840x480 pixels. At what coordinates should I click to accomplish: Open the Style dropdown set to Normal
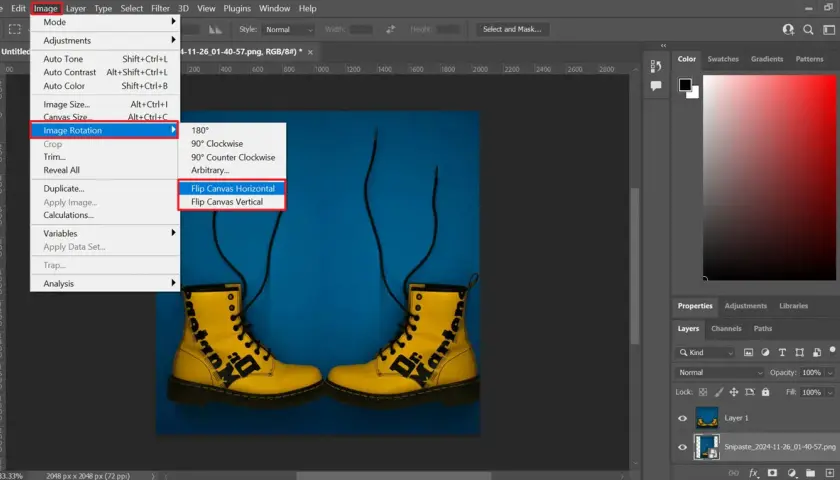(x=288, y=29)
